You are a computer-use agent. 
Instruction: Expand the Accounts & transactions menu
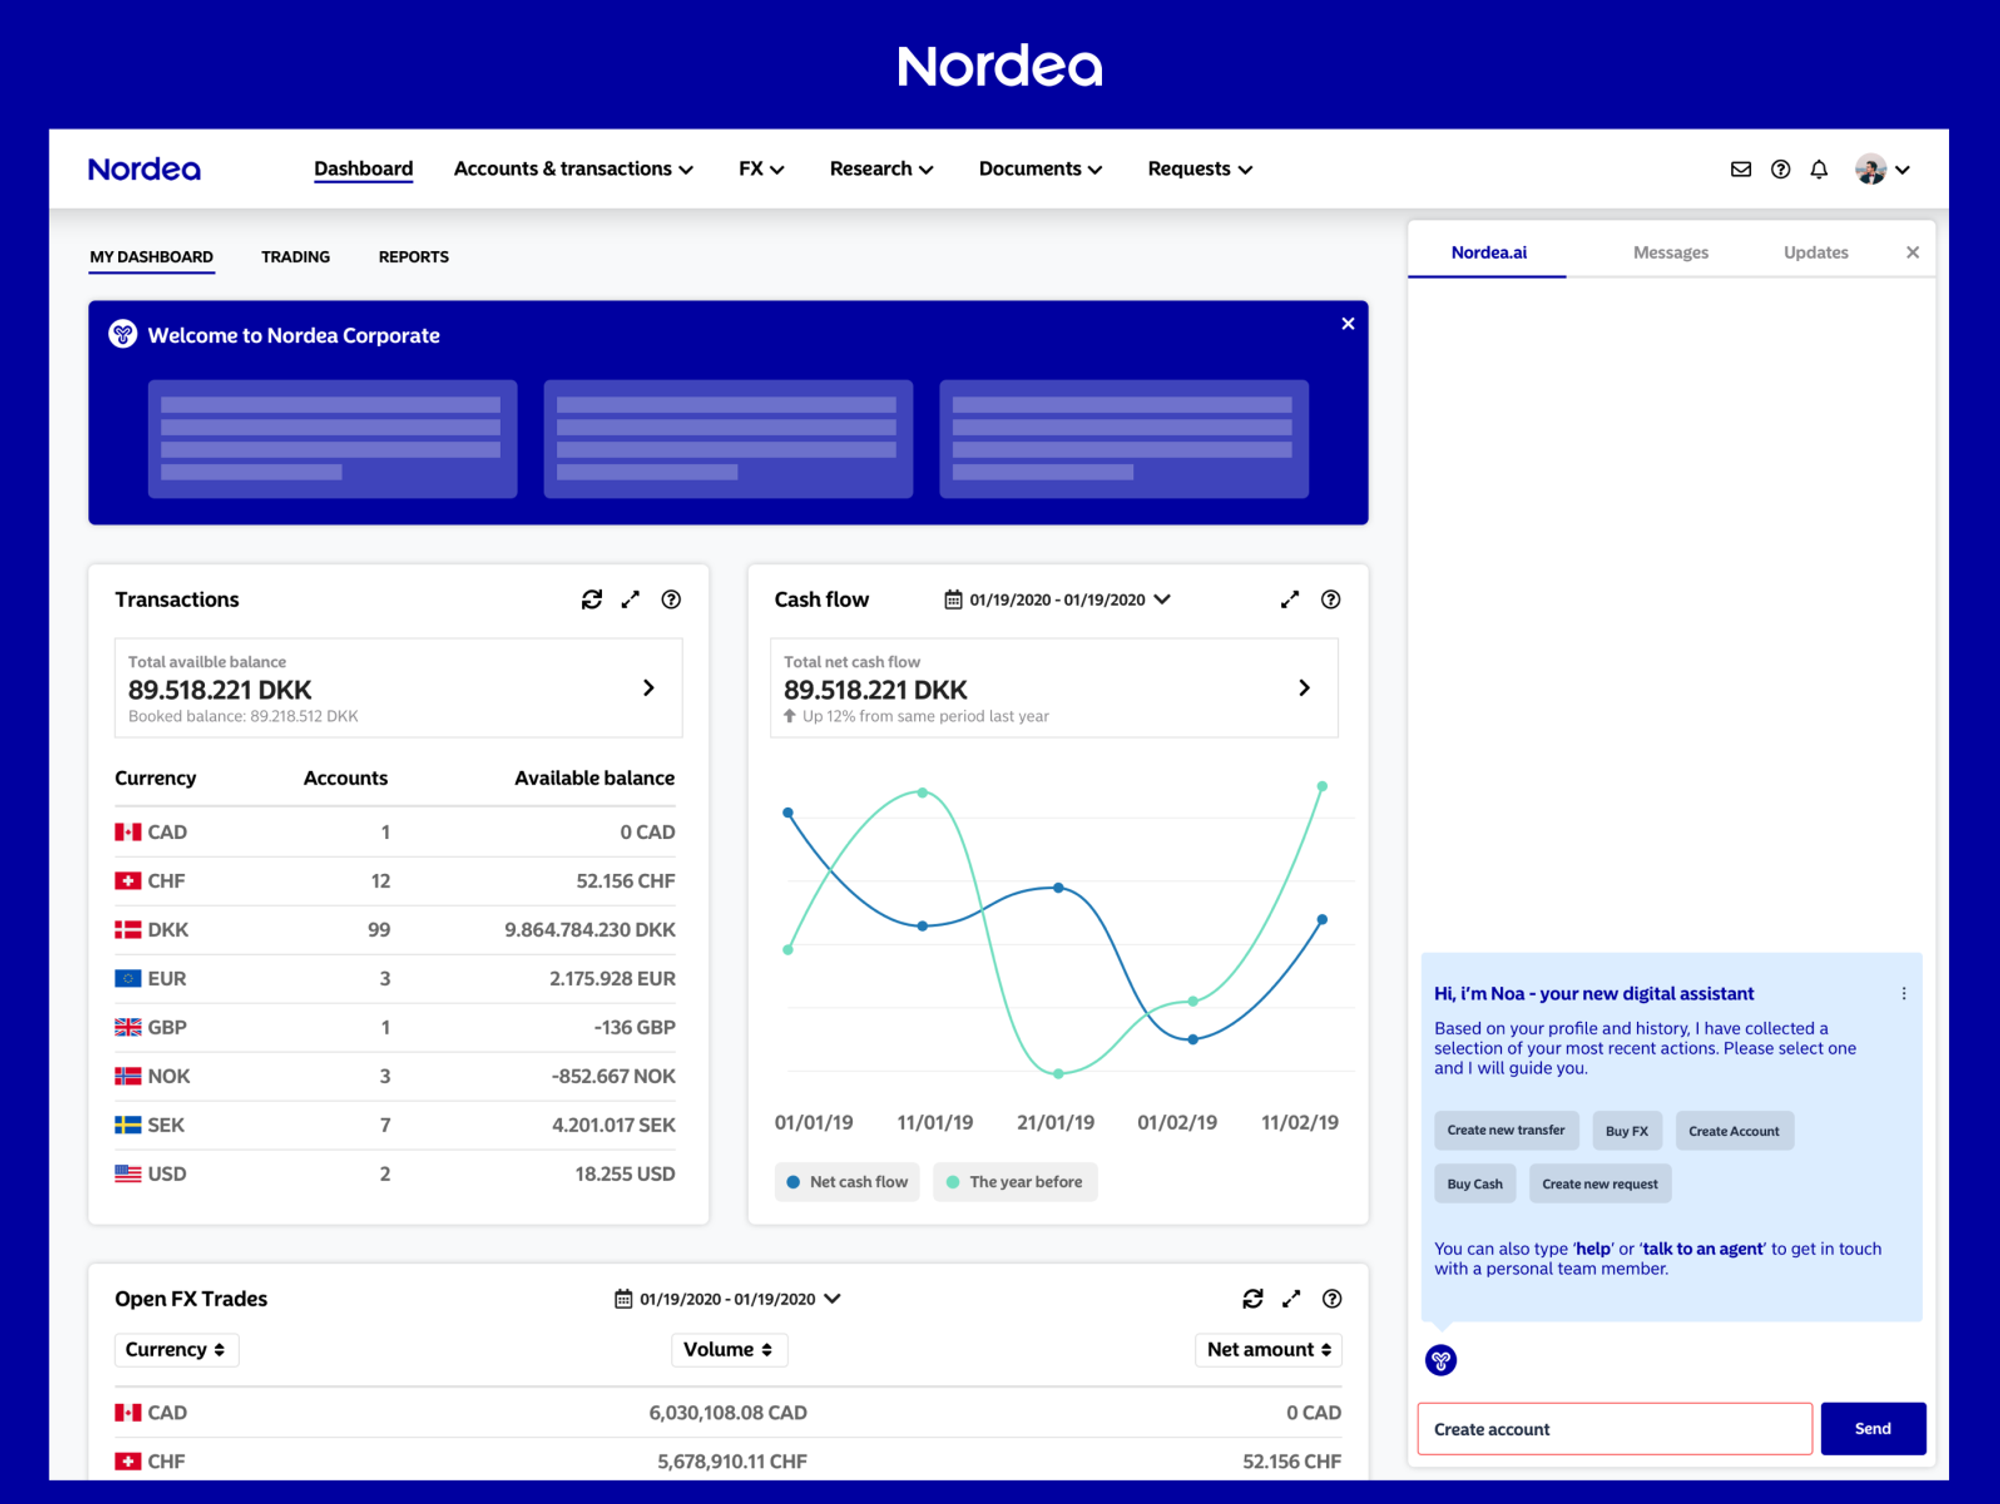click(573, 169)
